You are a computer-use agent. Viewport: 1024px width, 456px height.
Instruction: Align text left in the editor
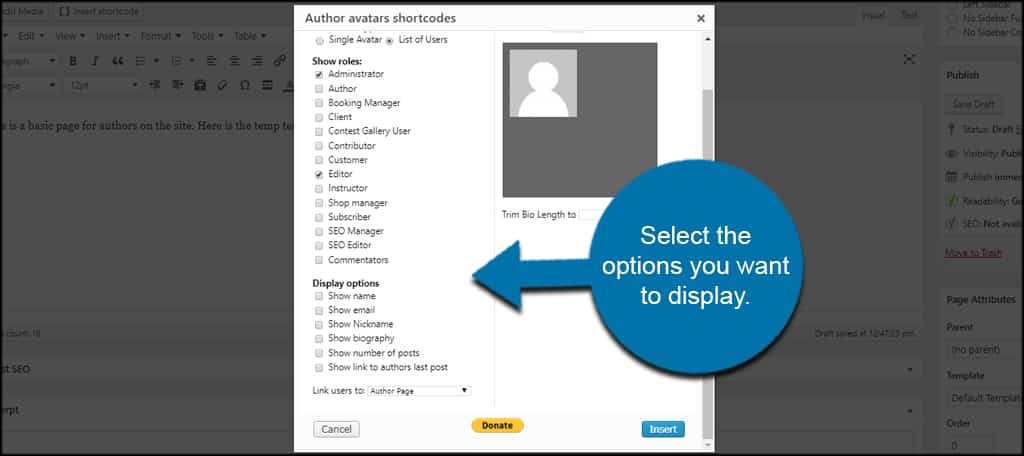pos(211,61)
